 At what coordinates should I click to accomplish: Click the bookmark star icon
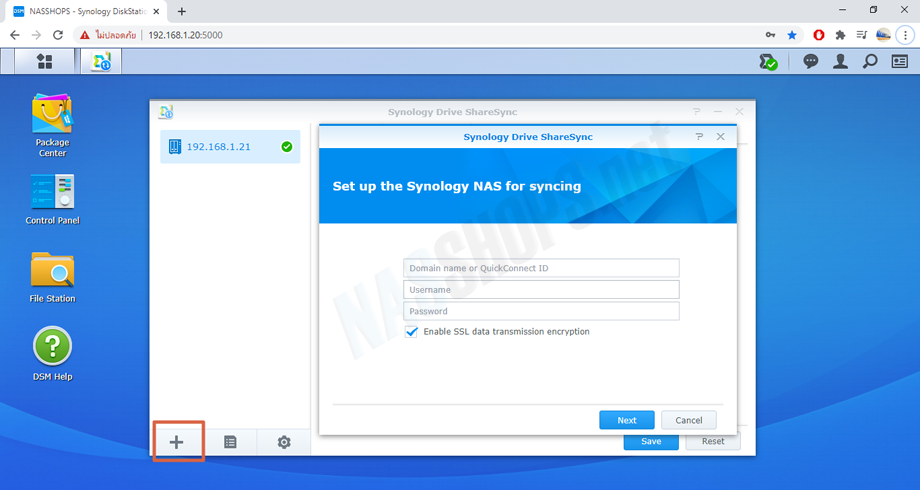pos(792,35)
